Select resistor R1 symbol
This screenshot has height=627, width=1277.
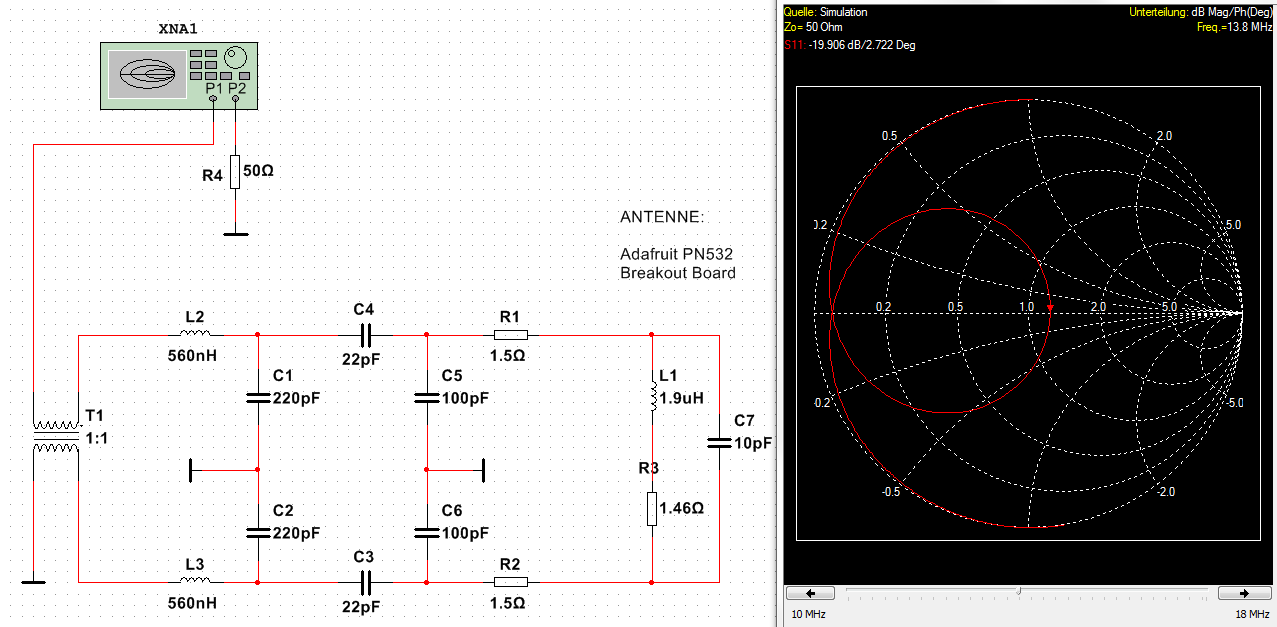point(511,334)
